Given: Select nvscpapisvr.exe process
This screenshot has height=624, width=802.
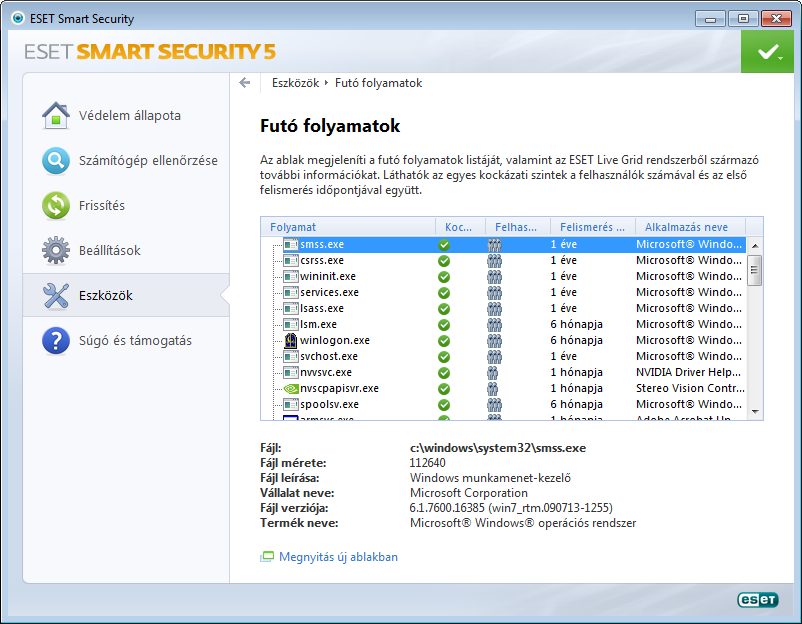Looking at the screenshot, I should [x=503, y=388].
